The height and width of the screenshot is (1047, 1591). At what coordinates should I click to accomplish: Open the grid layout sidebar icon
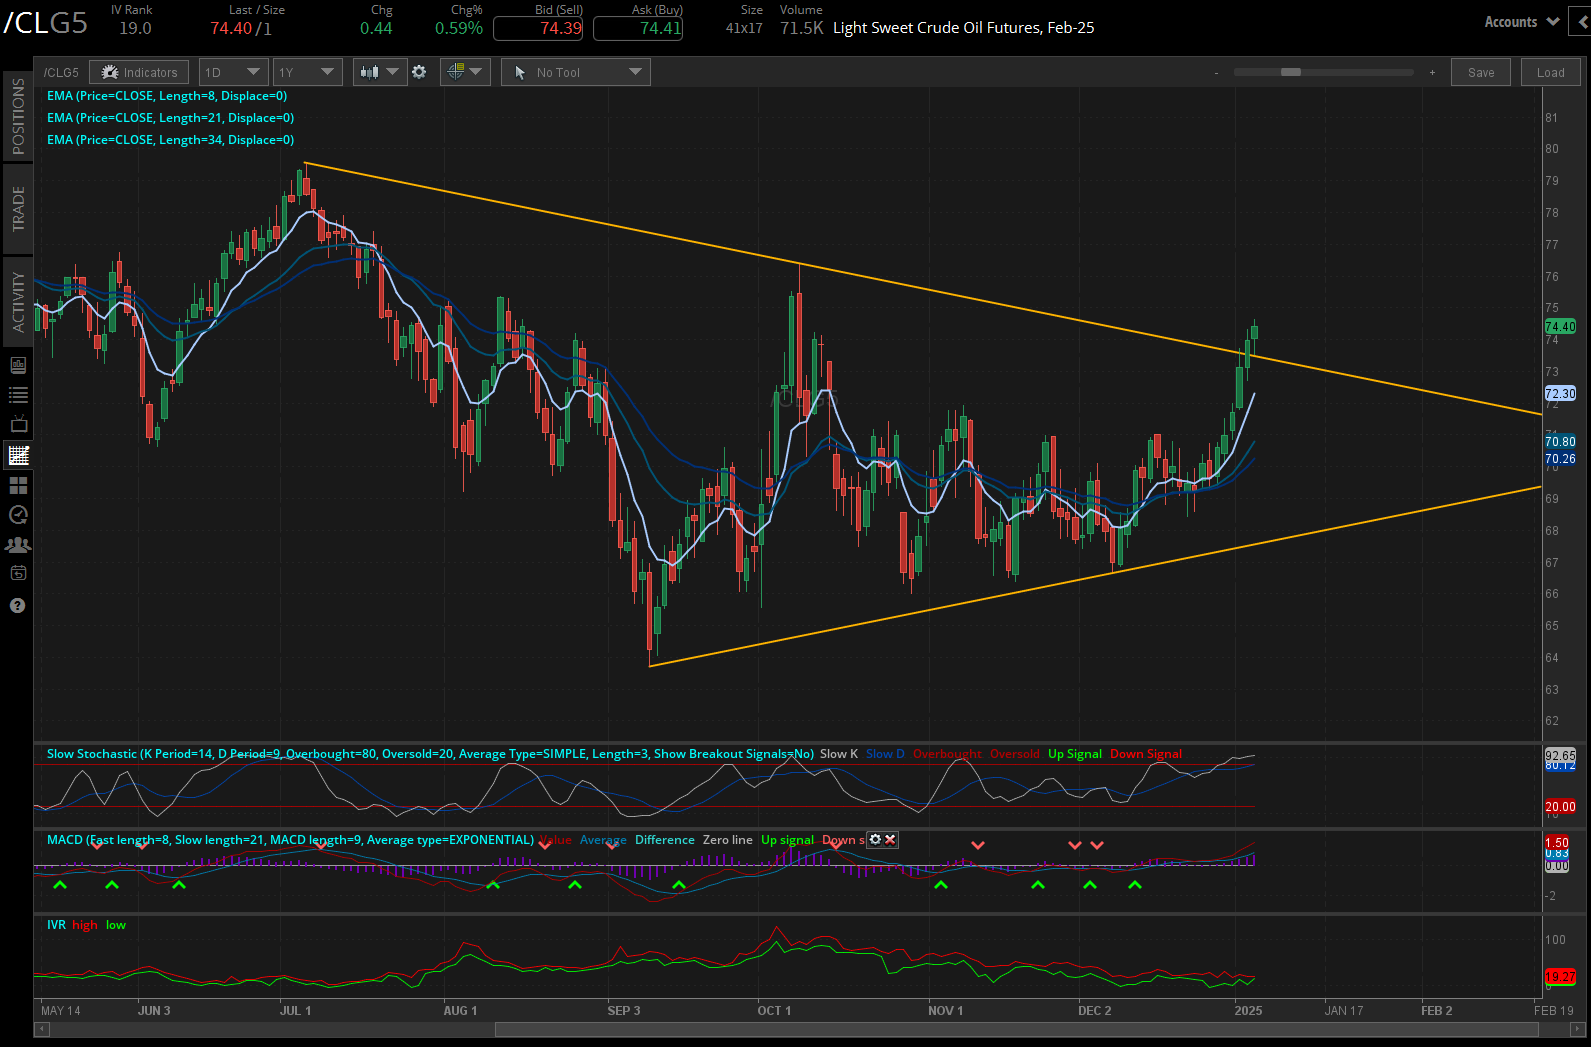pyautogui.click(x=18, y=485)
